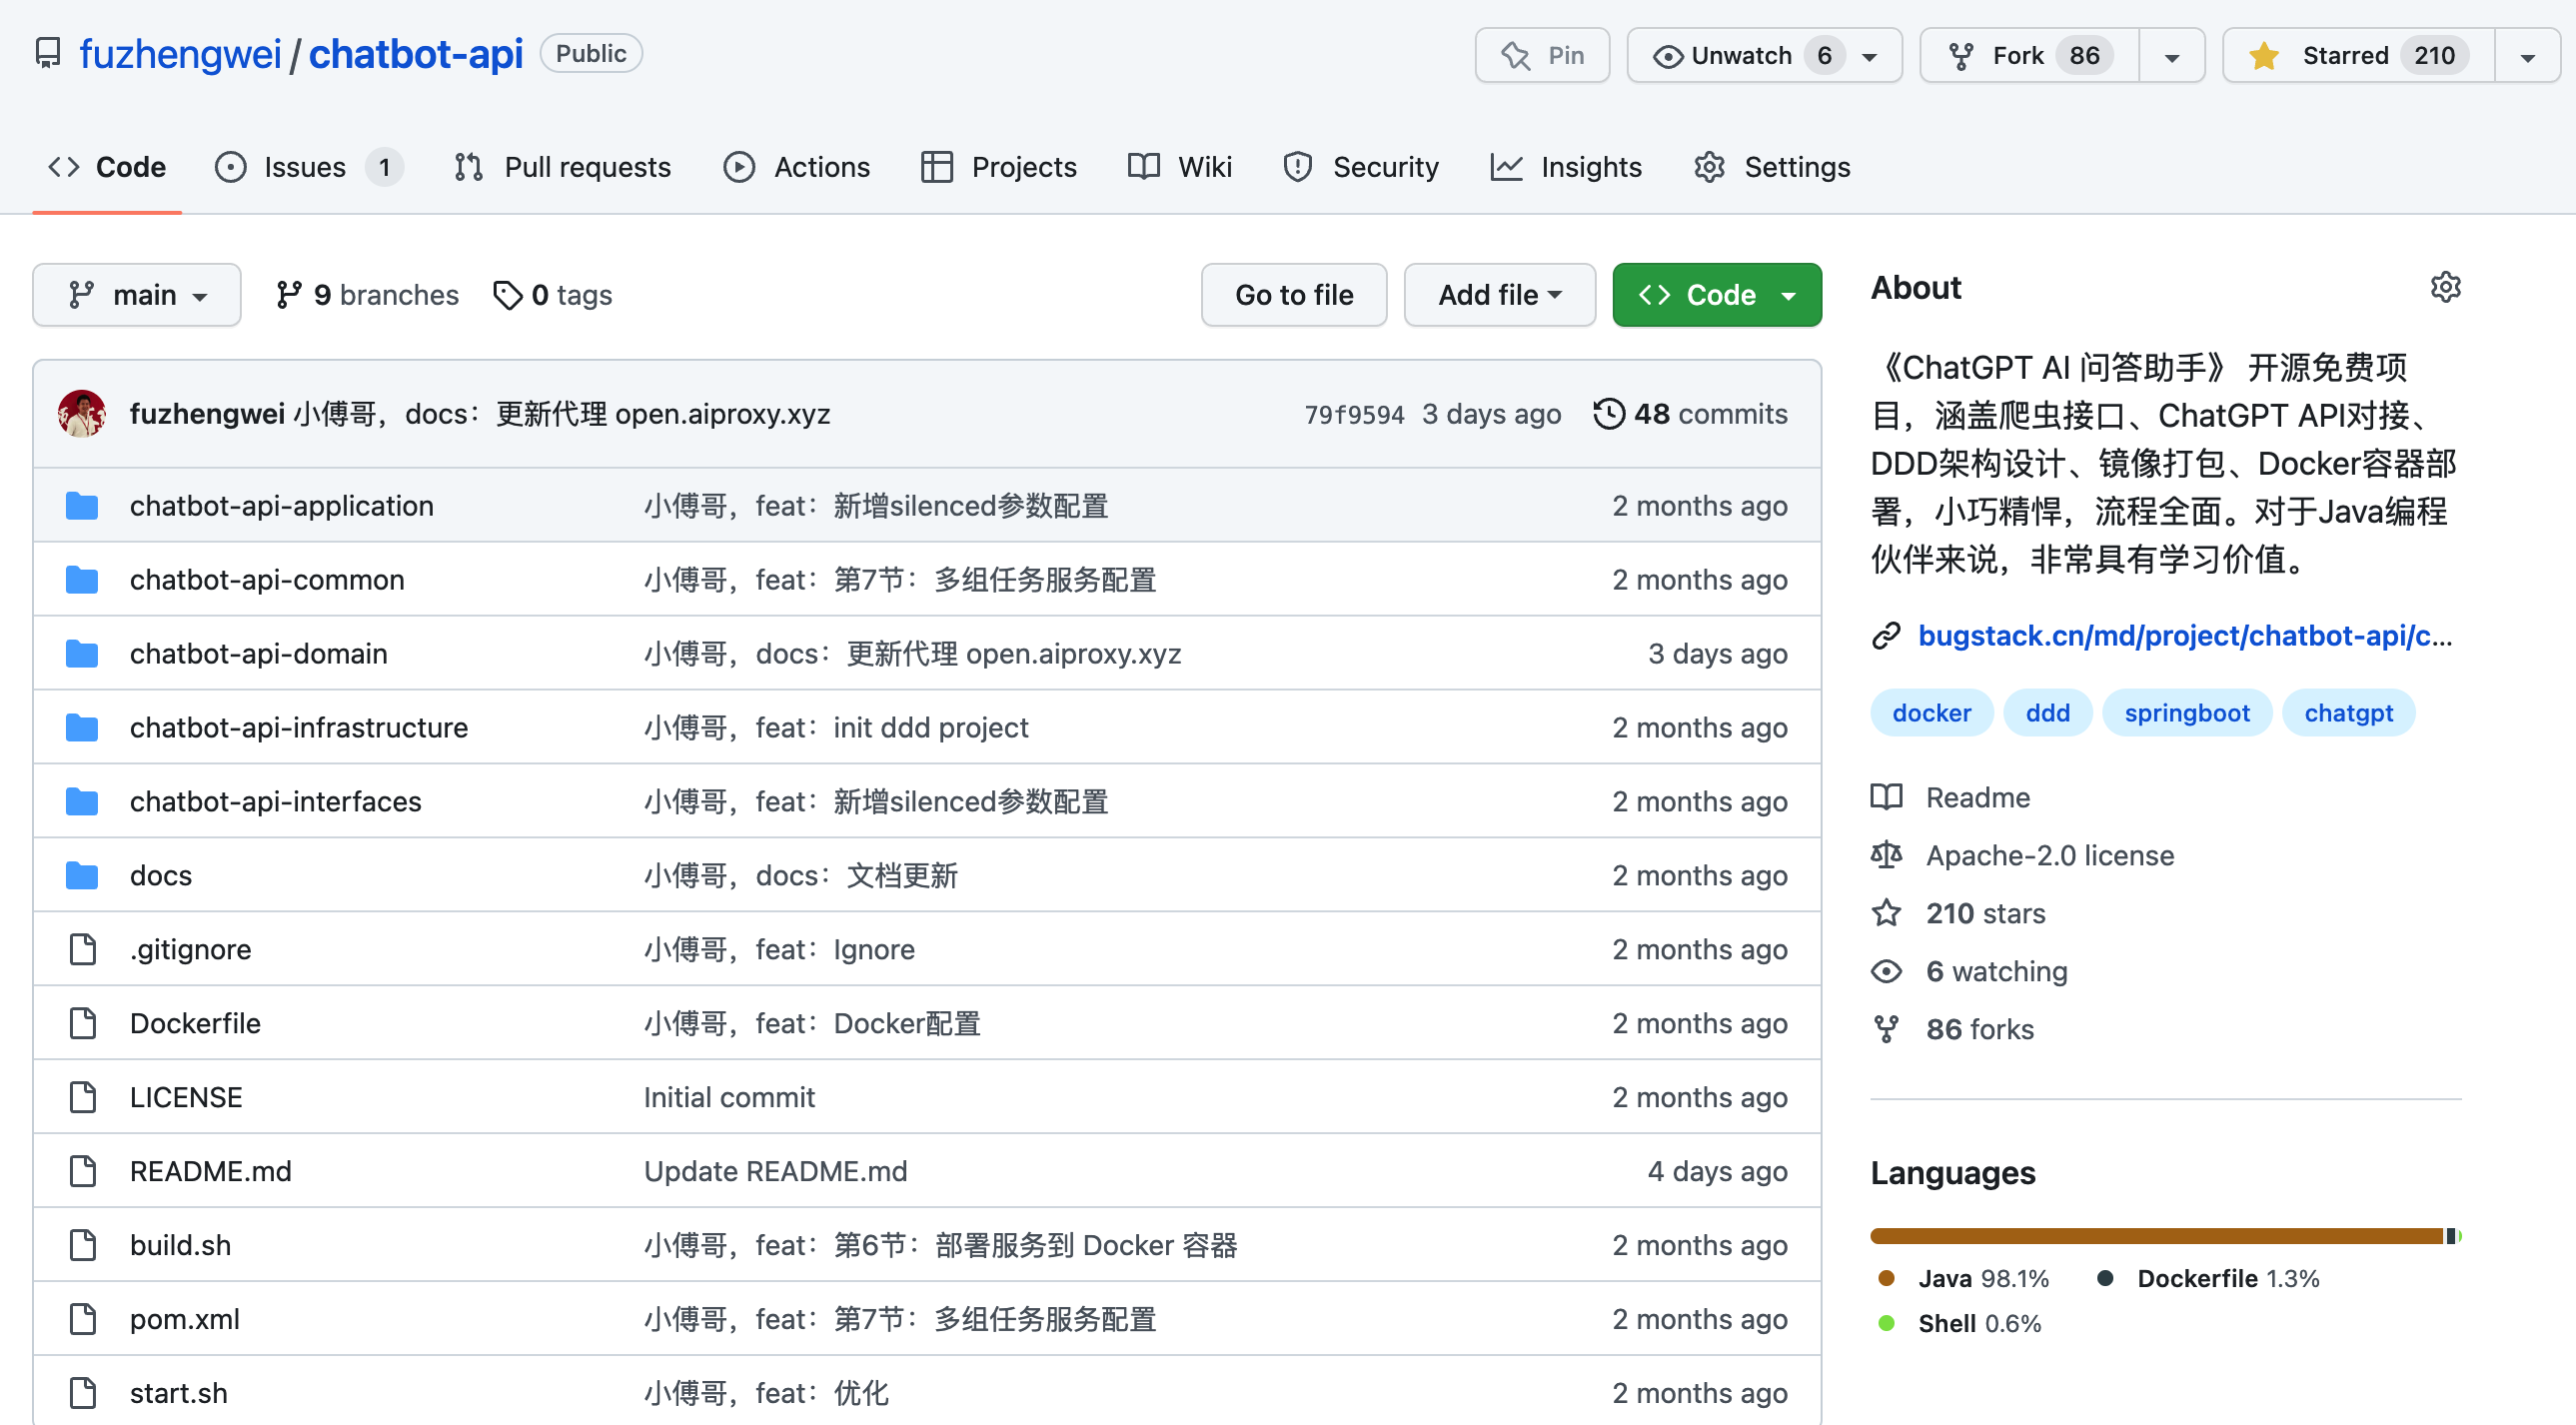2576x1425 pixels.
Task: Click the file icon for pom.xml
Action: click(x=83, y=1320)
